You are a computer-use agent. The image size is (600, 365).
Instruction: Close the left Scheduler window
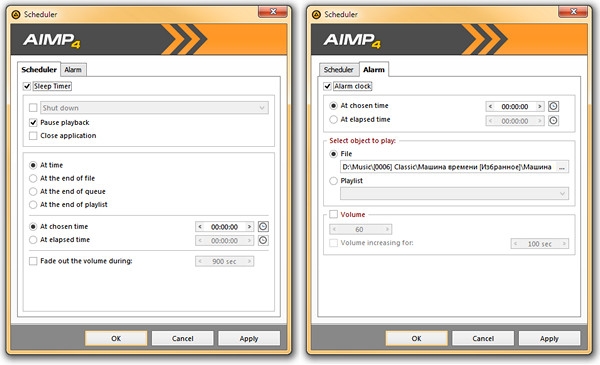pyautogui.click(x=273, y=12)
